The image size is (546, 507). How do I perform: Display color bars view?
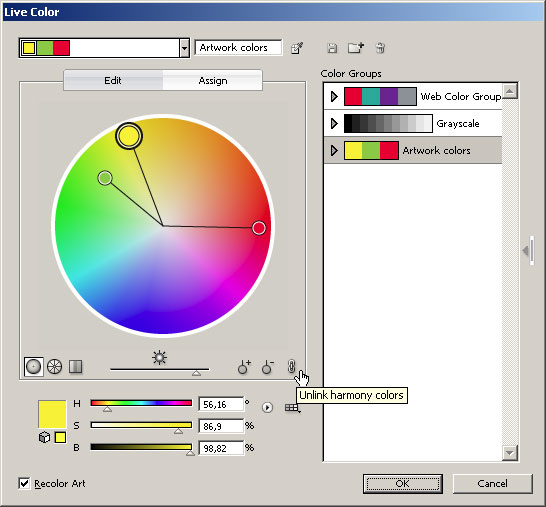click(75, 367)
